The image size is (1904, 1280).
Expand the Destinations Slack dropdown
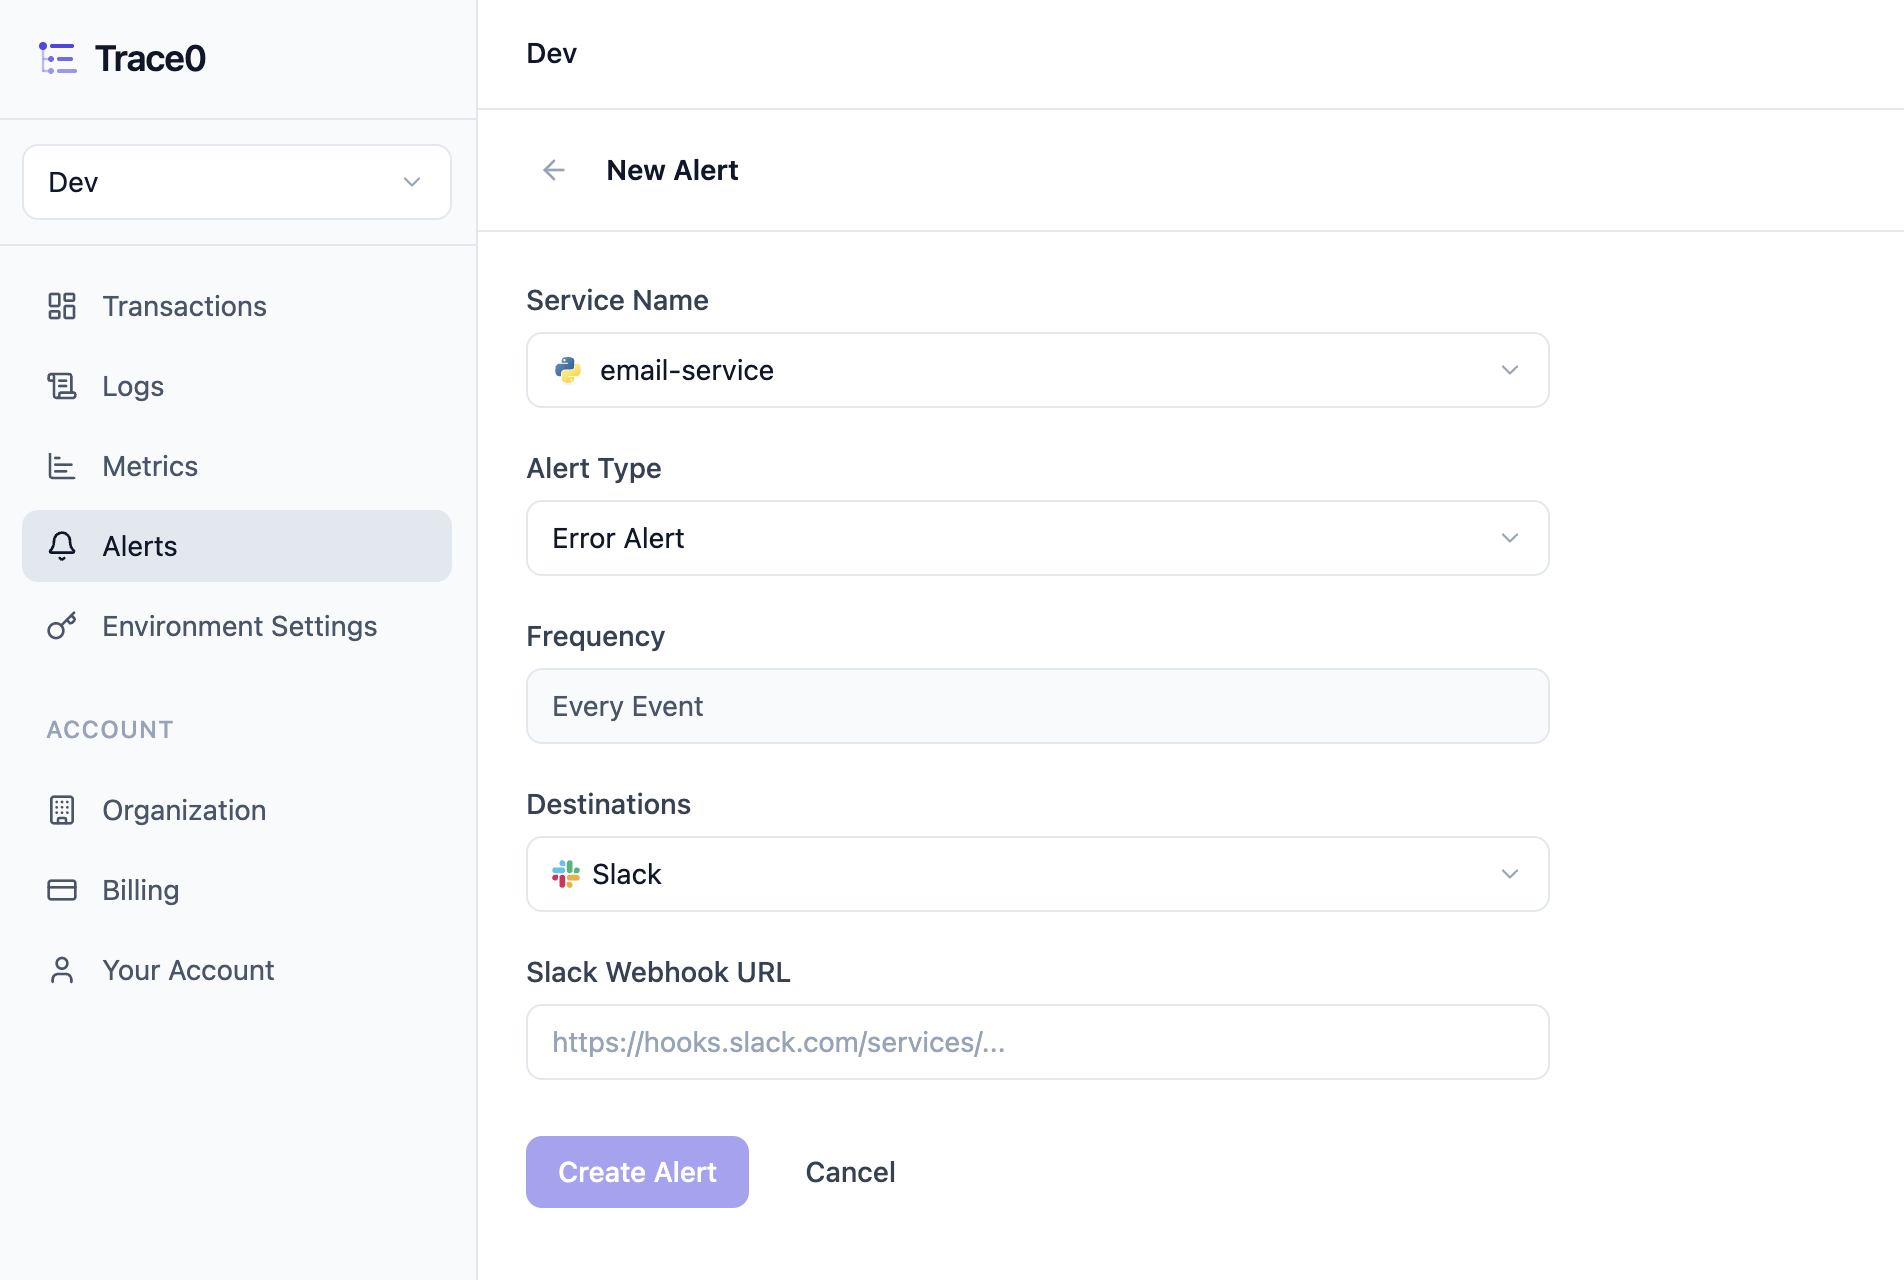[x=1038, y=874]
